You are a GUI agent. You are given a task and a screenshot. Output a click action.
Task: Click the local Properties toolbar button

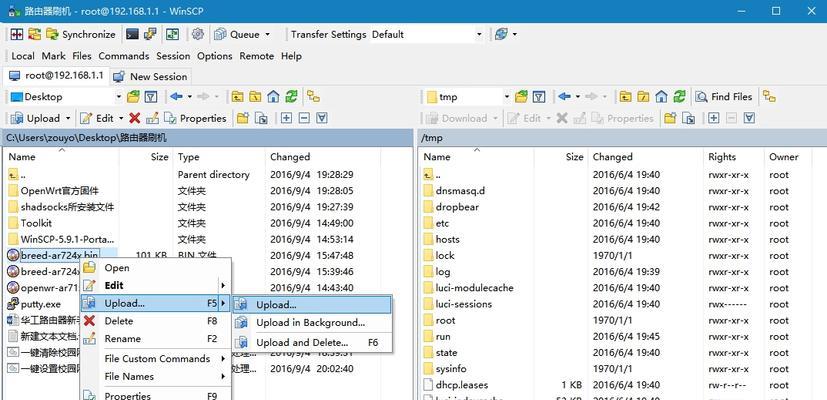(195, 118)
